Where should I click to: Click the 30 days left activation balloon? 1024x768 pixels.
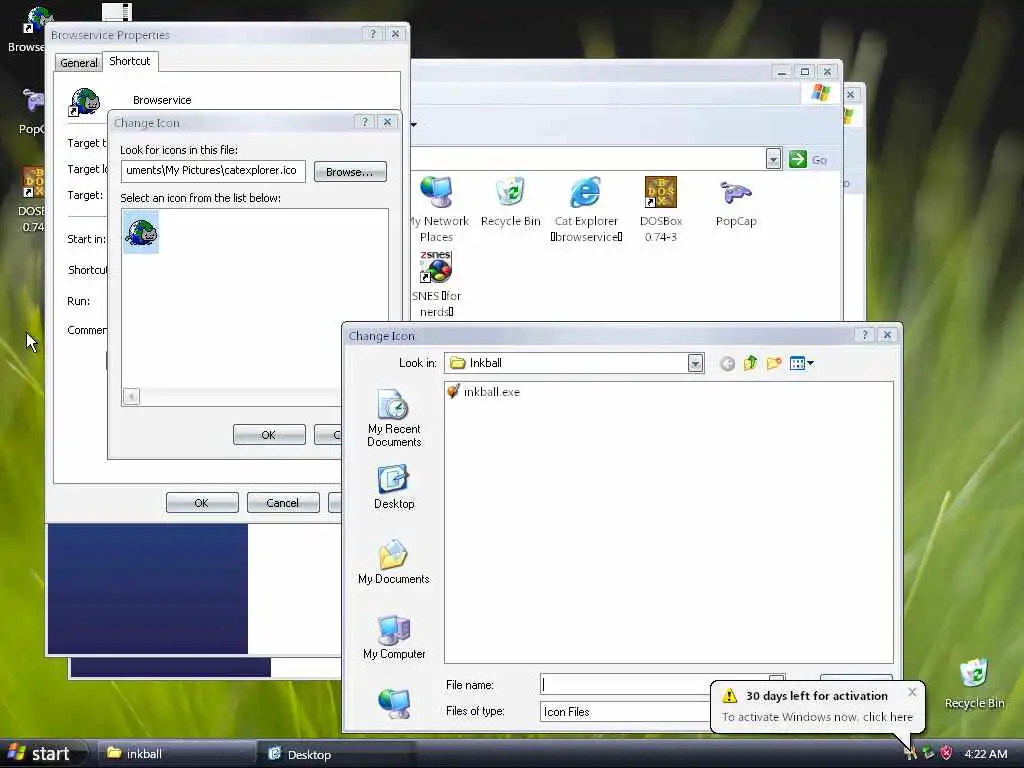(816, 706)
